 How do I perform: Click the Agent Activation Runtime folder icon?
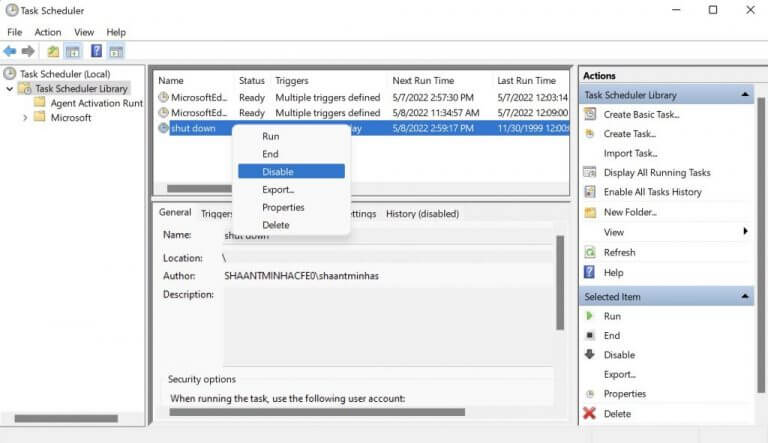[x=40, y=102]
